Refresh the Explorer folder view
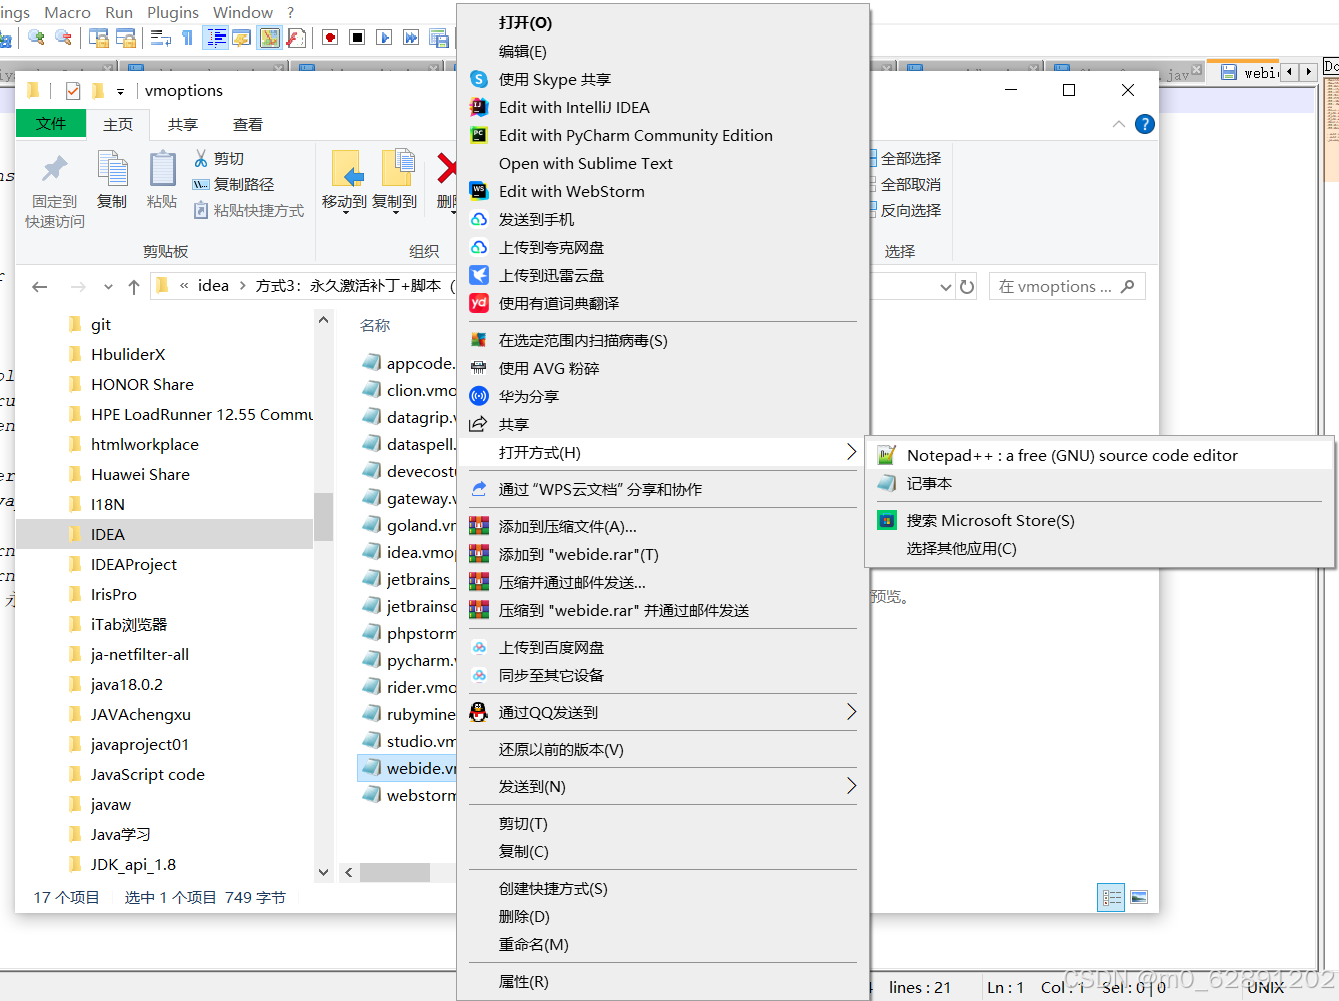This screenshot has height=1001, width=1339. coord(967,287)
